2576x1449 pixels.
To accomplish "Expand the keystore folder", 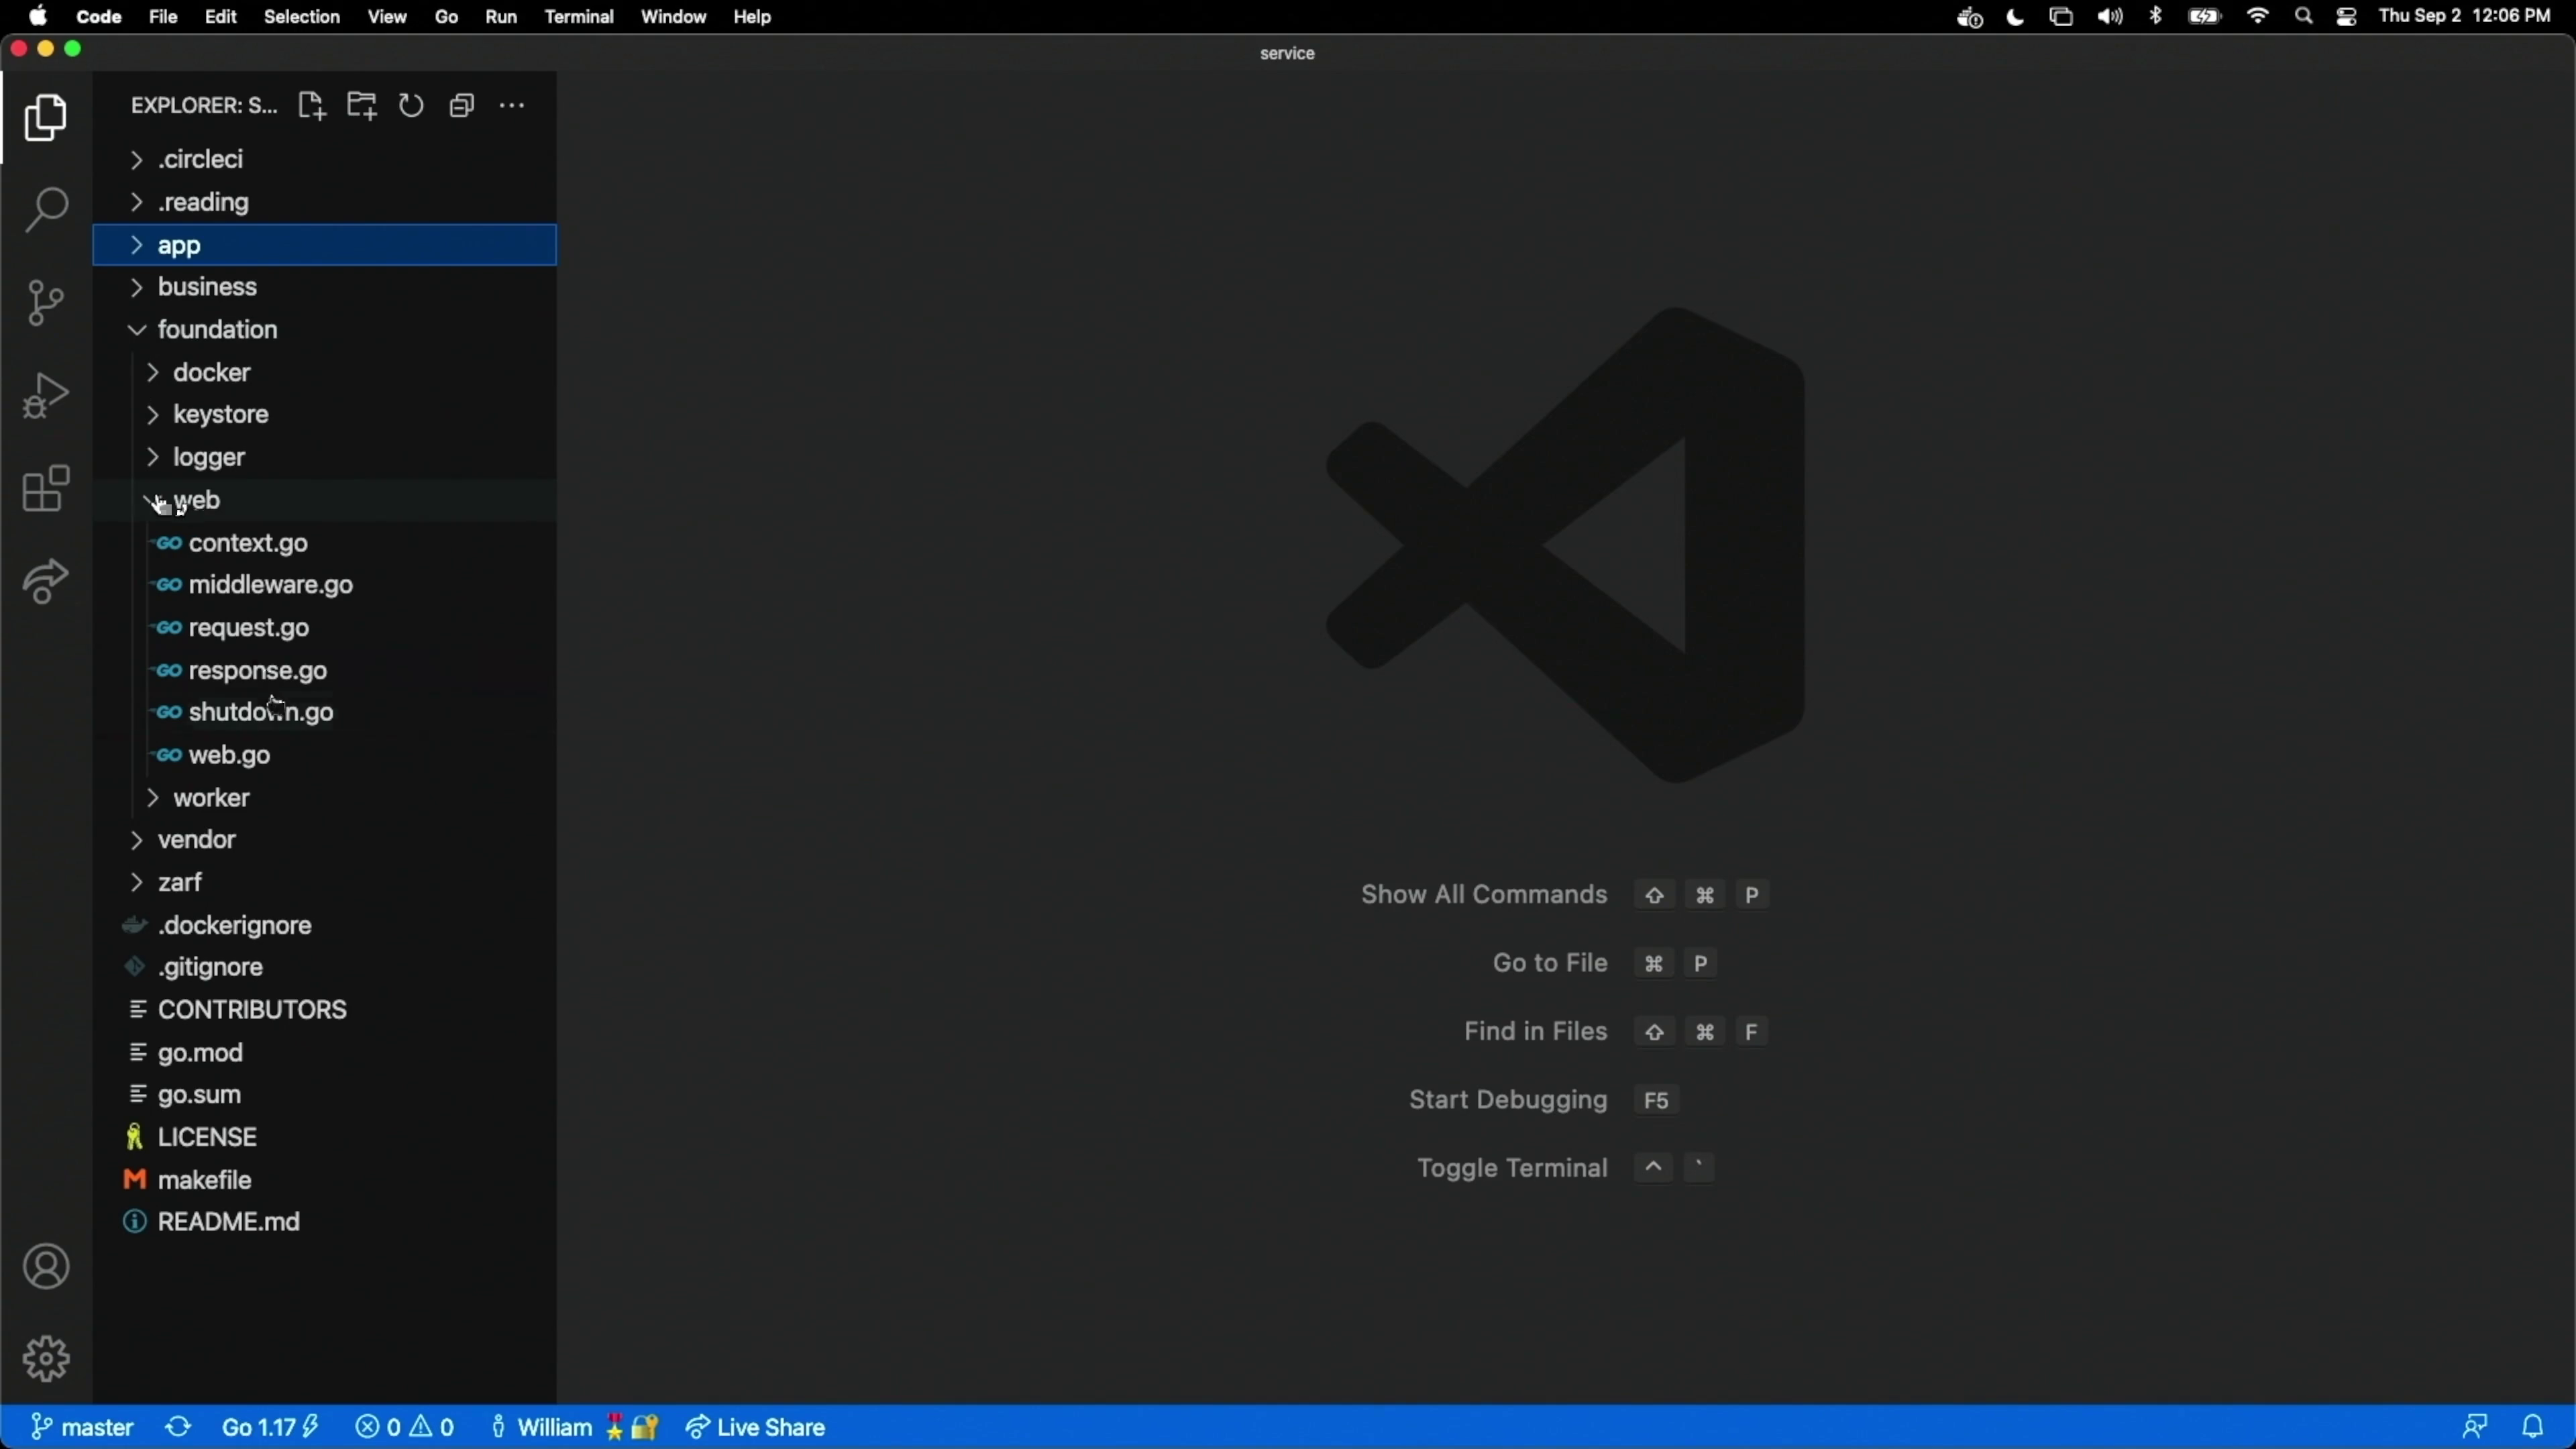I will click(x=324, y=415).
